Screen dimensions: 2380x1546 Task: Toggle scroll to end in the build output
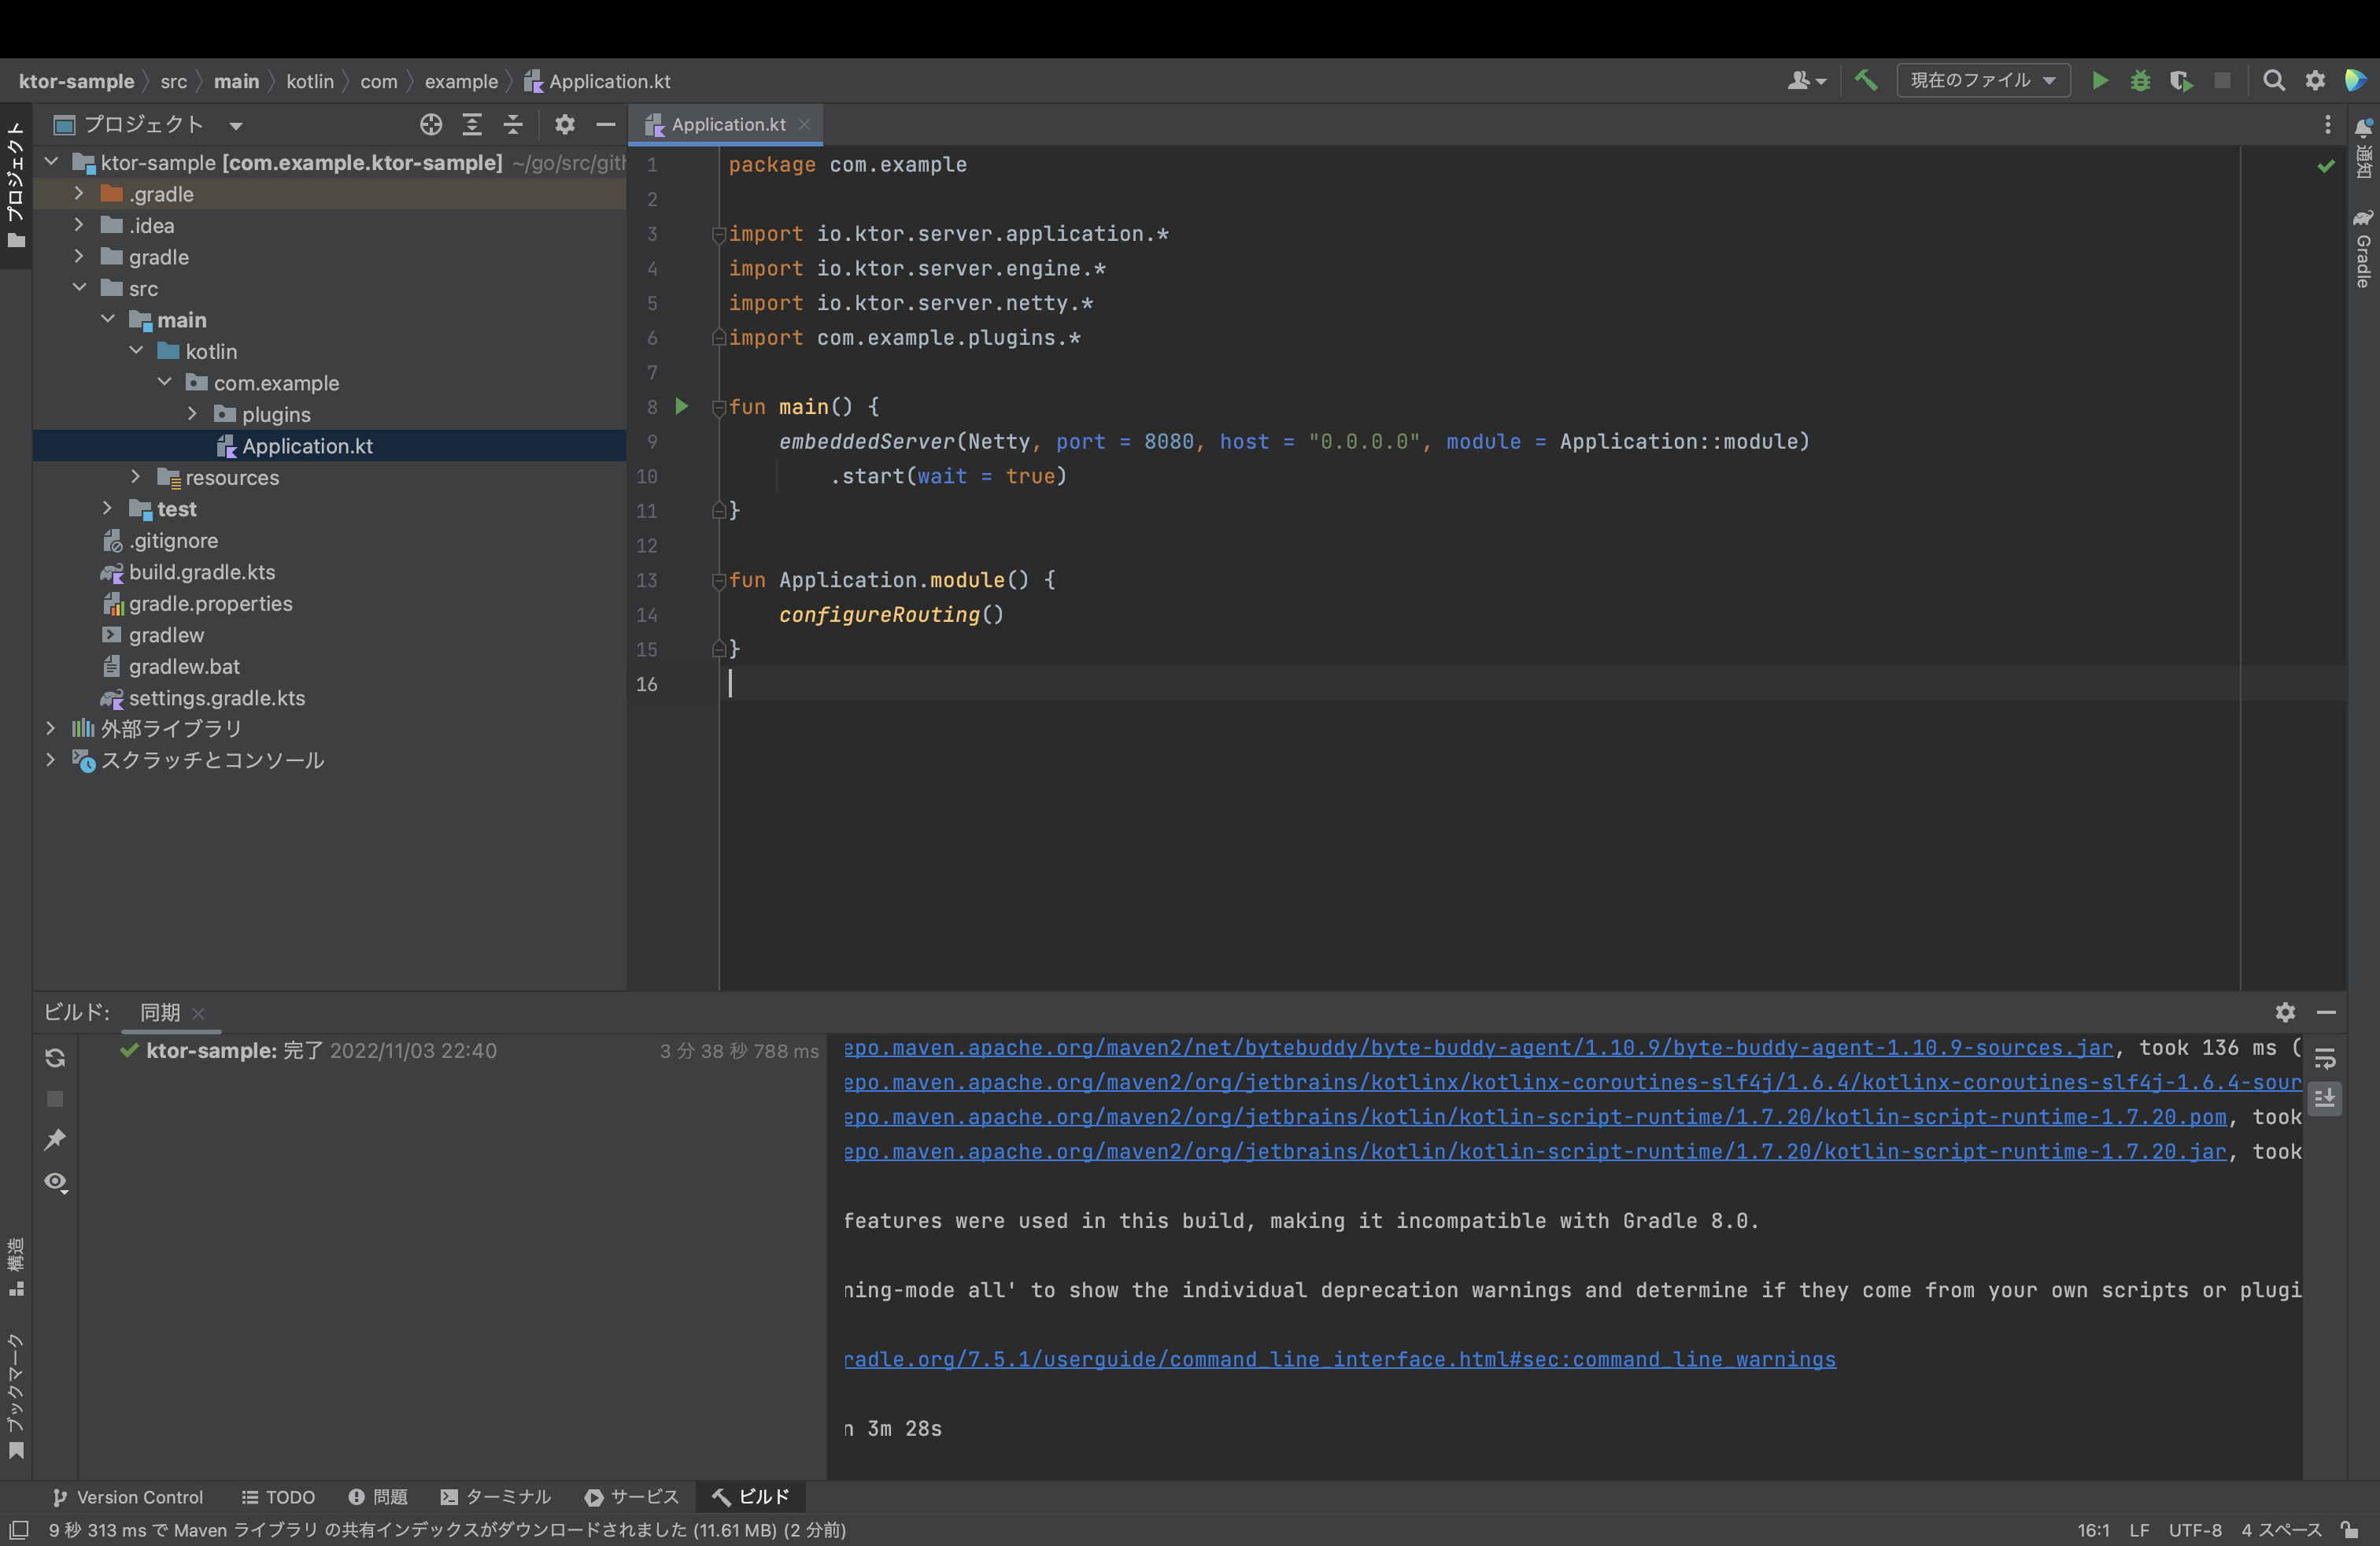pyautogui.click(x=2325, y=1098)
